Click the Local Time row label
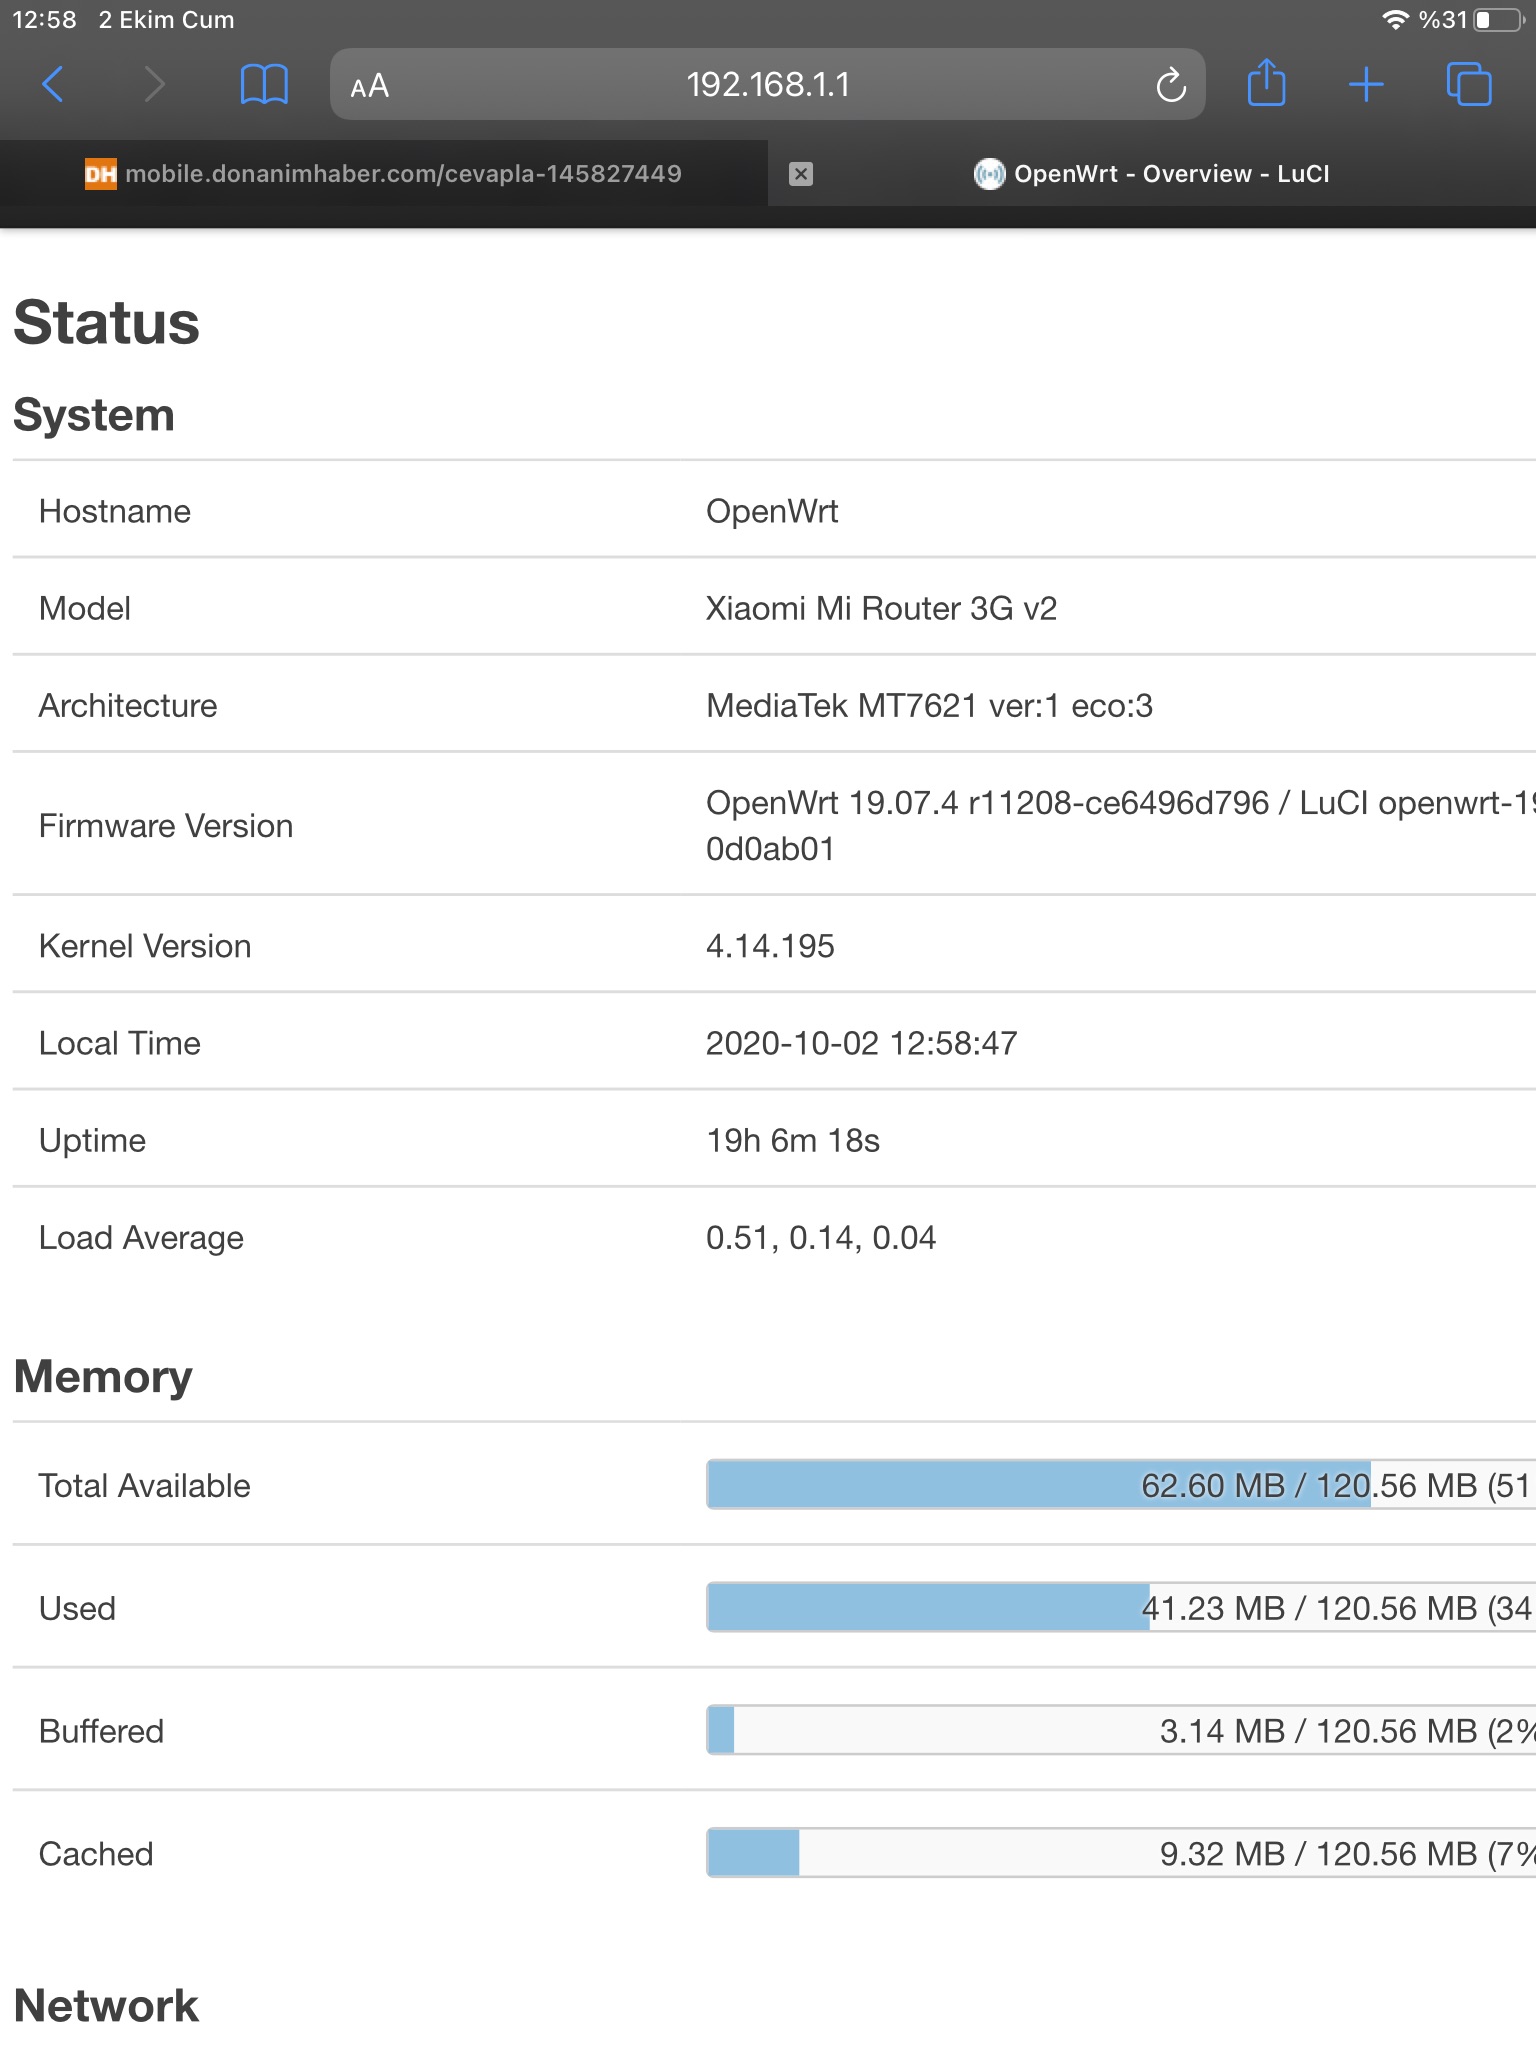 [120, 1043]
